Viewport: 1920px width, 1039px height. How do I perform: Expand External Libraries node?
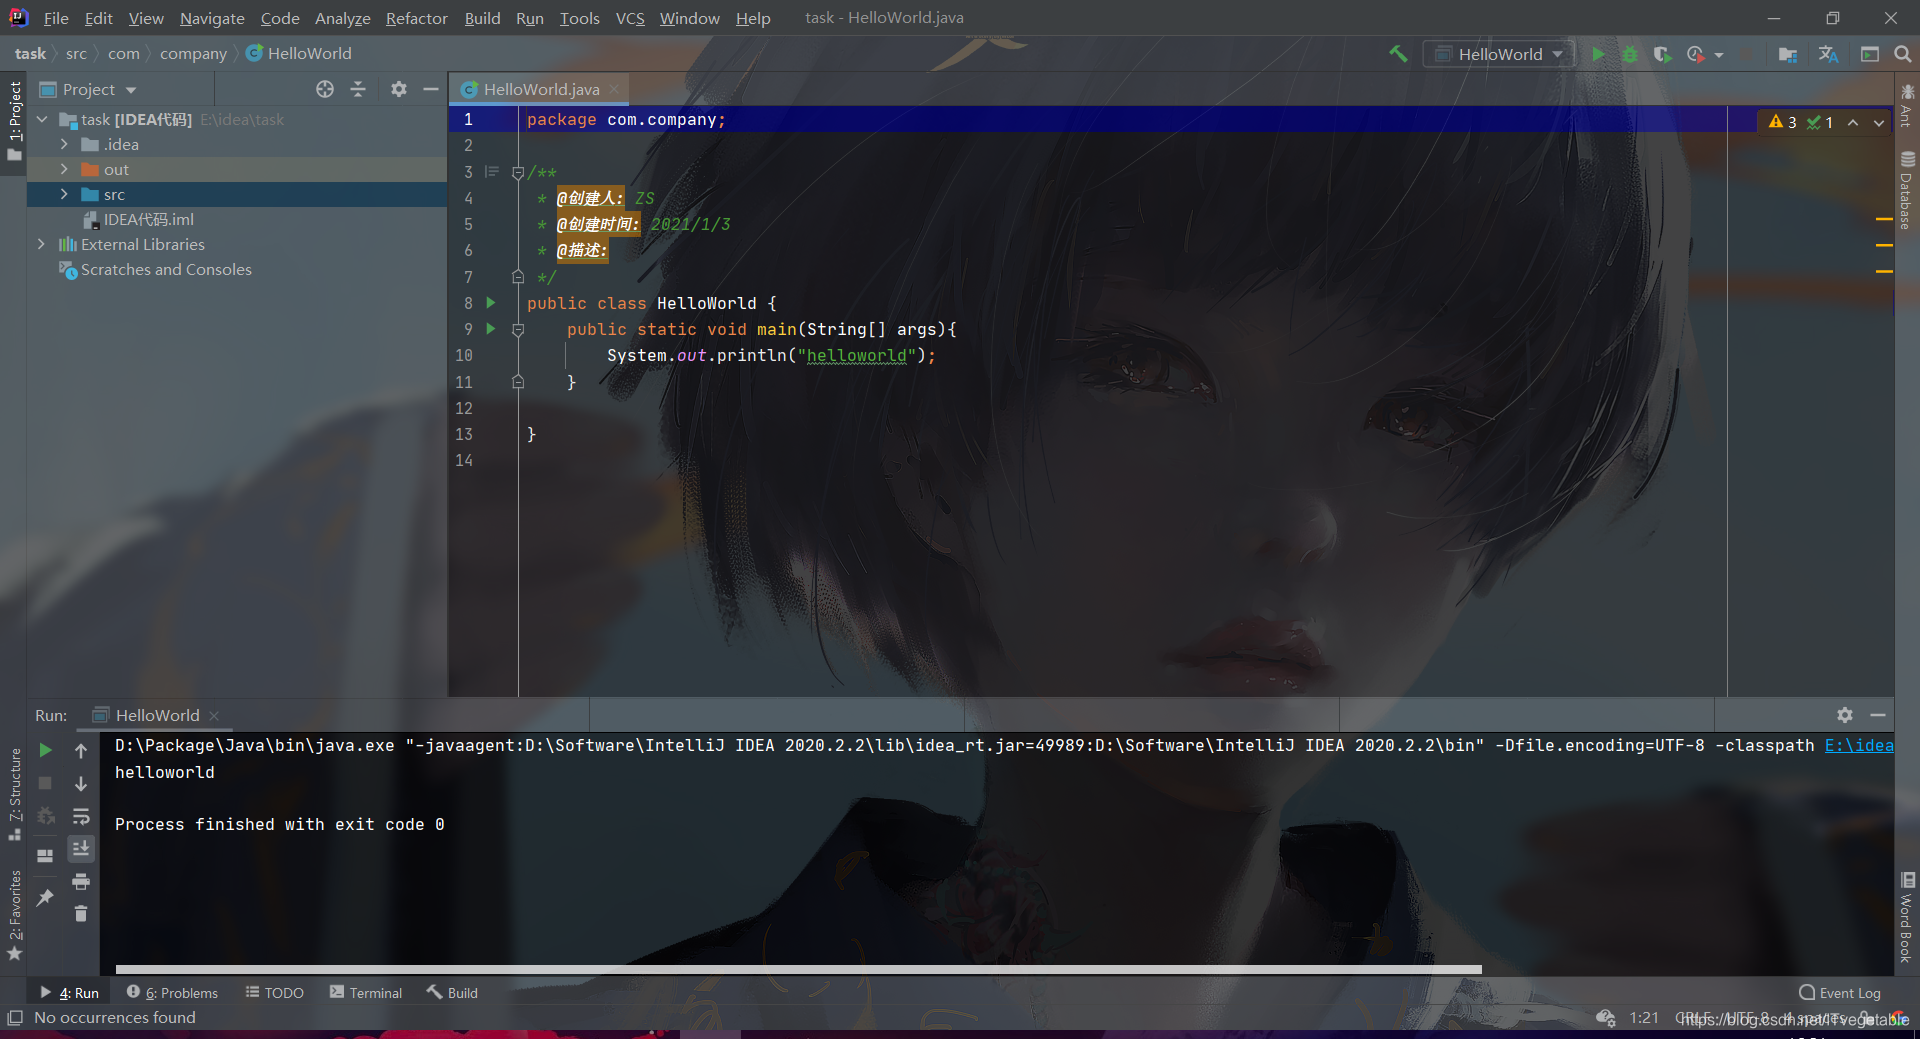click(42, 244)
